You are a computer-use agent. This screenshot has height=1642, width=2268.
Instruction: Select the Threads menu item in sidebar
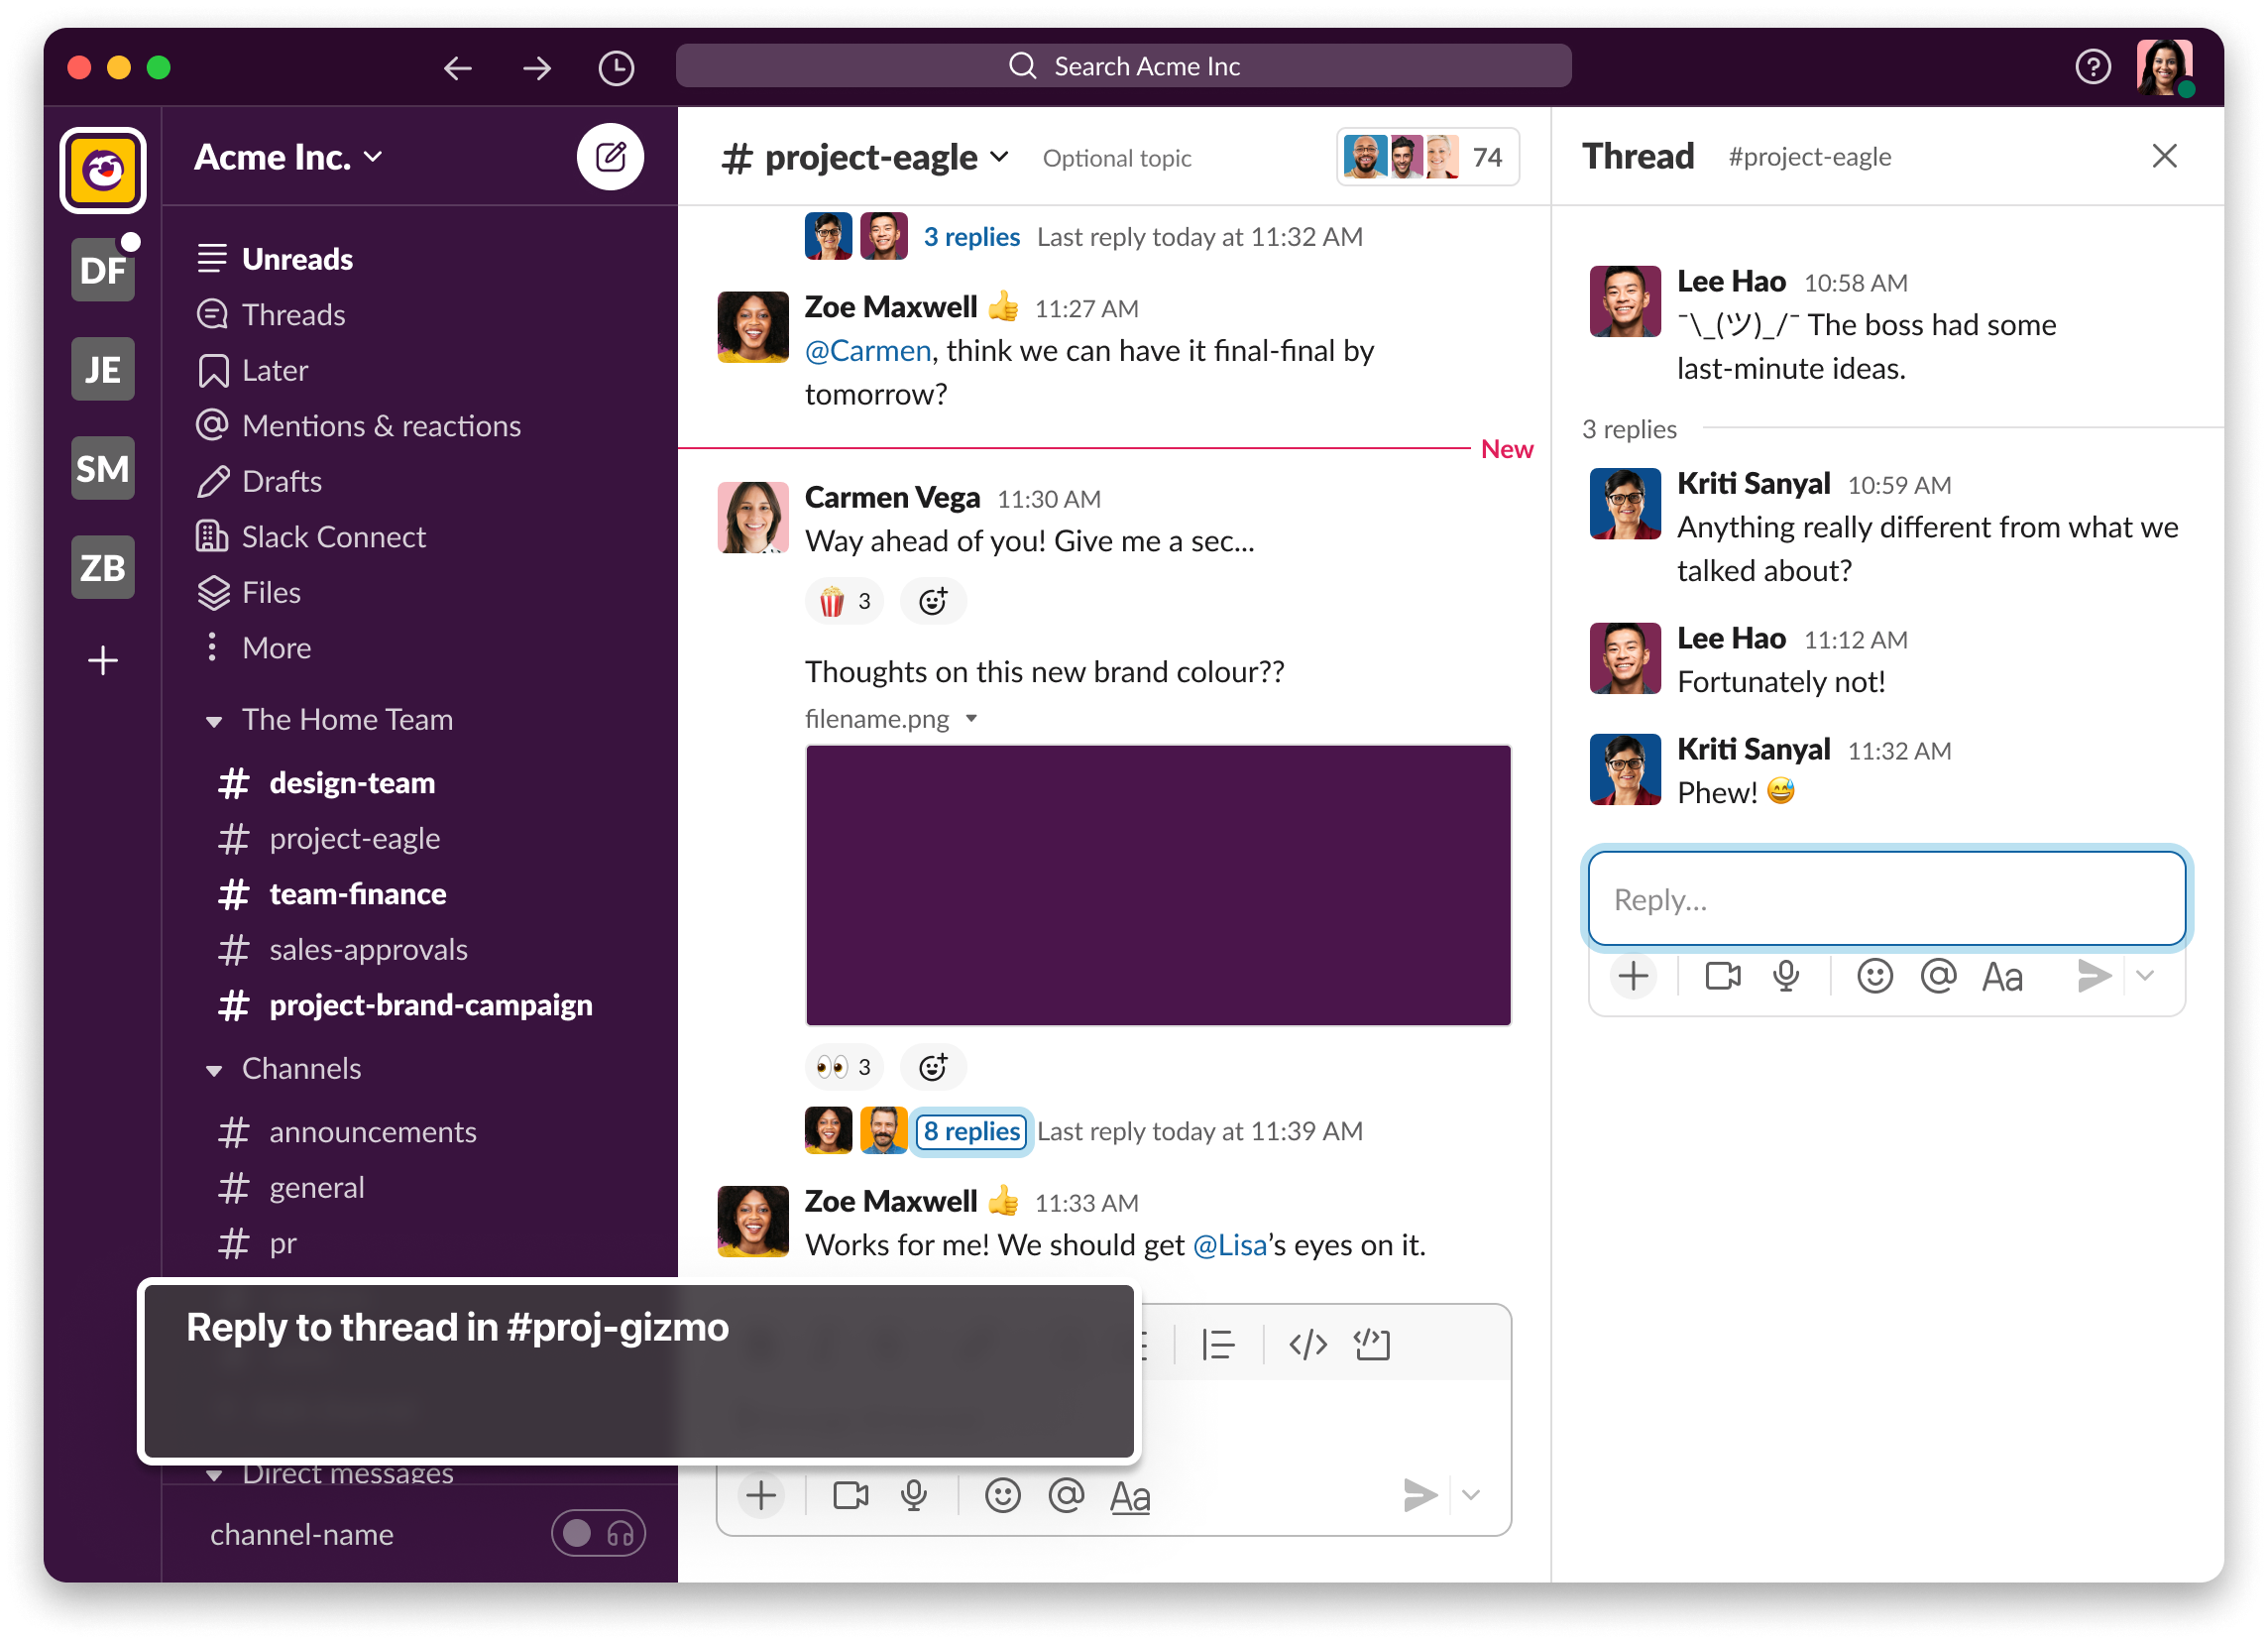[292, 313]
